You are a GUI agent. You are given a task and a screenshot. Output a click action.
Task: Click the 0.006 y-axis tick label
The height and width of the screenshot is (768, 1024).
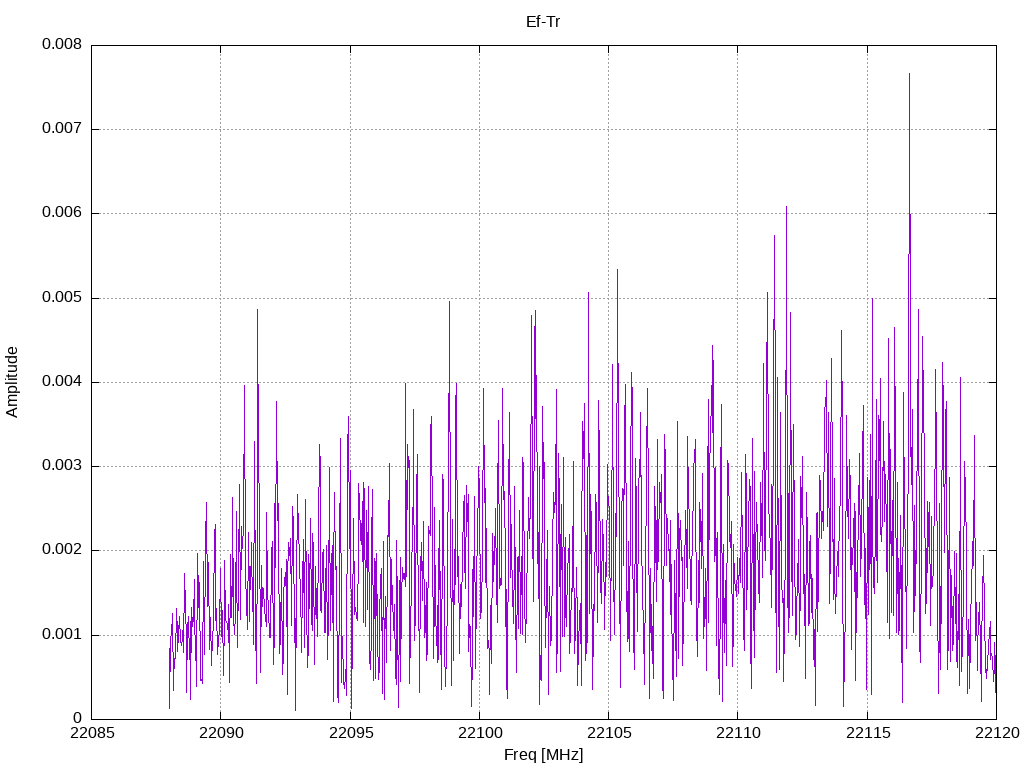point(62,212)
